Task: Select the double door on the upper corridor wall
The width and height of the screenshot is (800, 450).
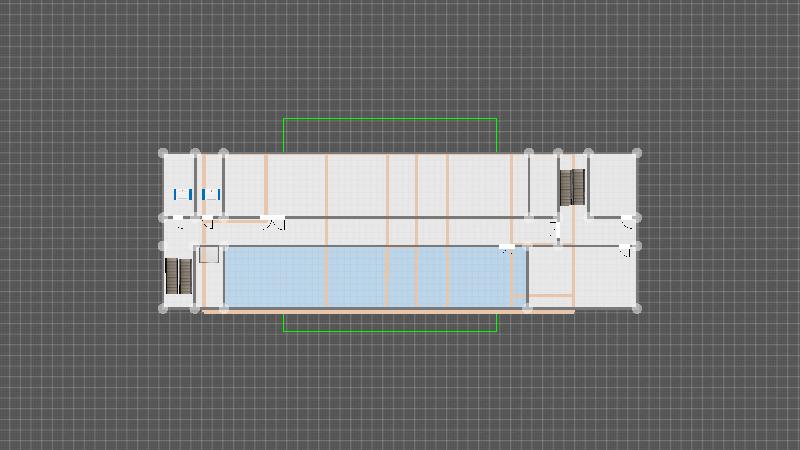Action: pos(273,221)
